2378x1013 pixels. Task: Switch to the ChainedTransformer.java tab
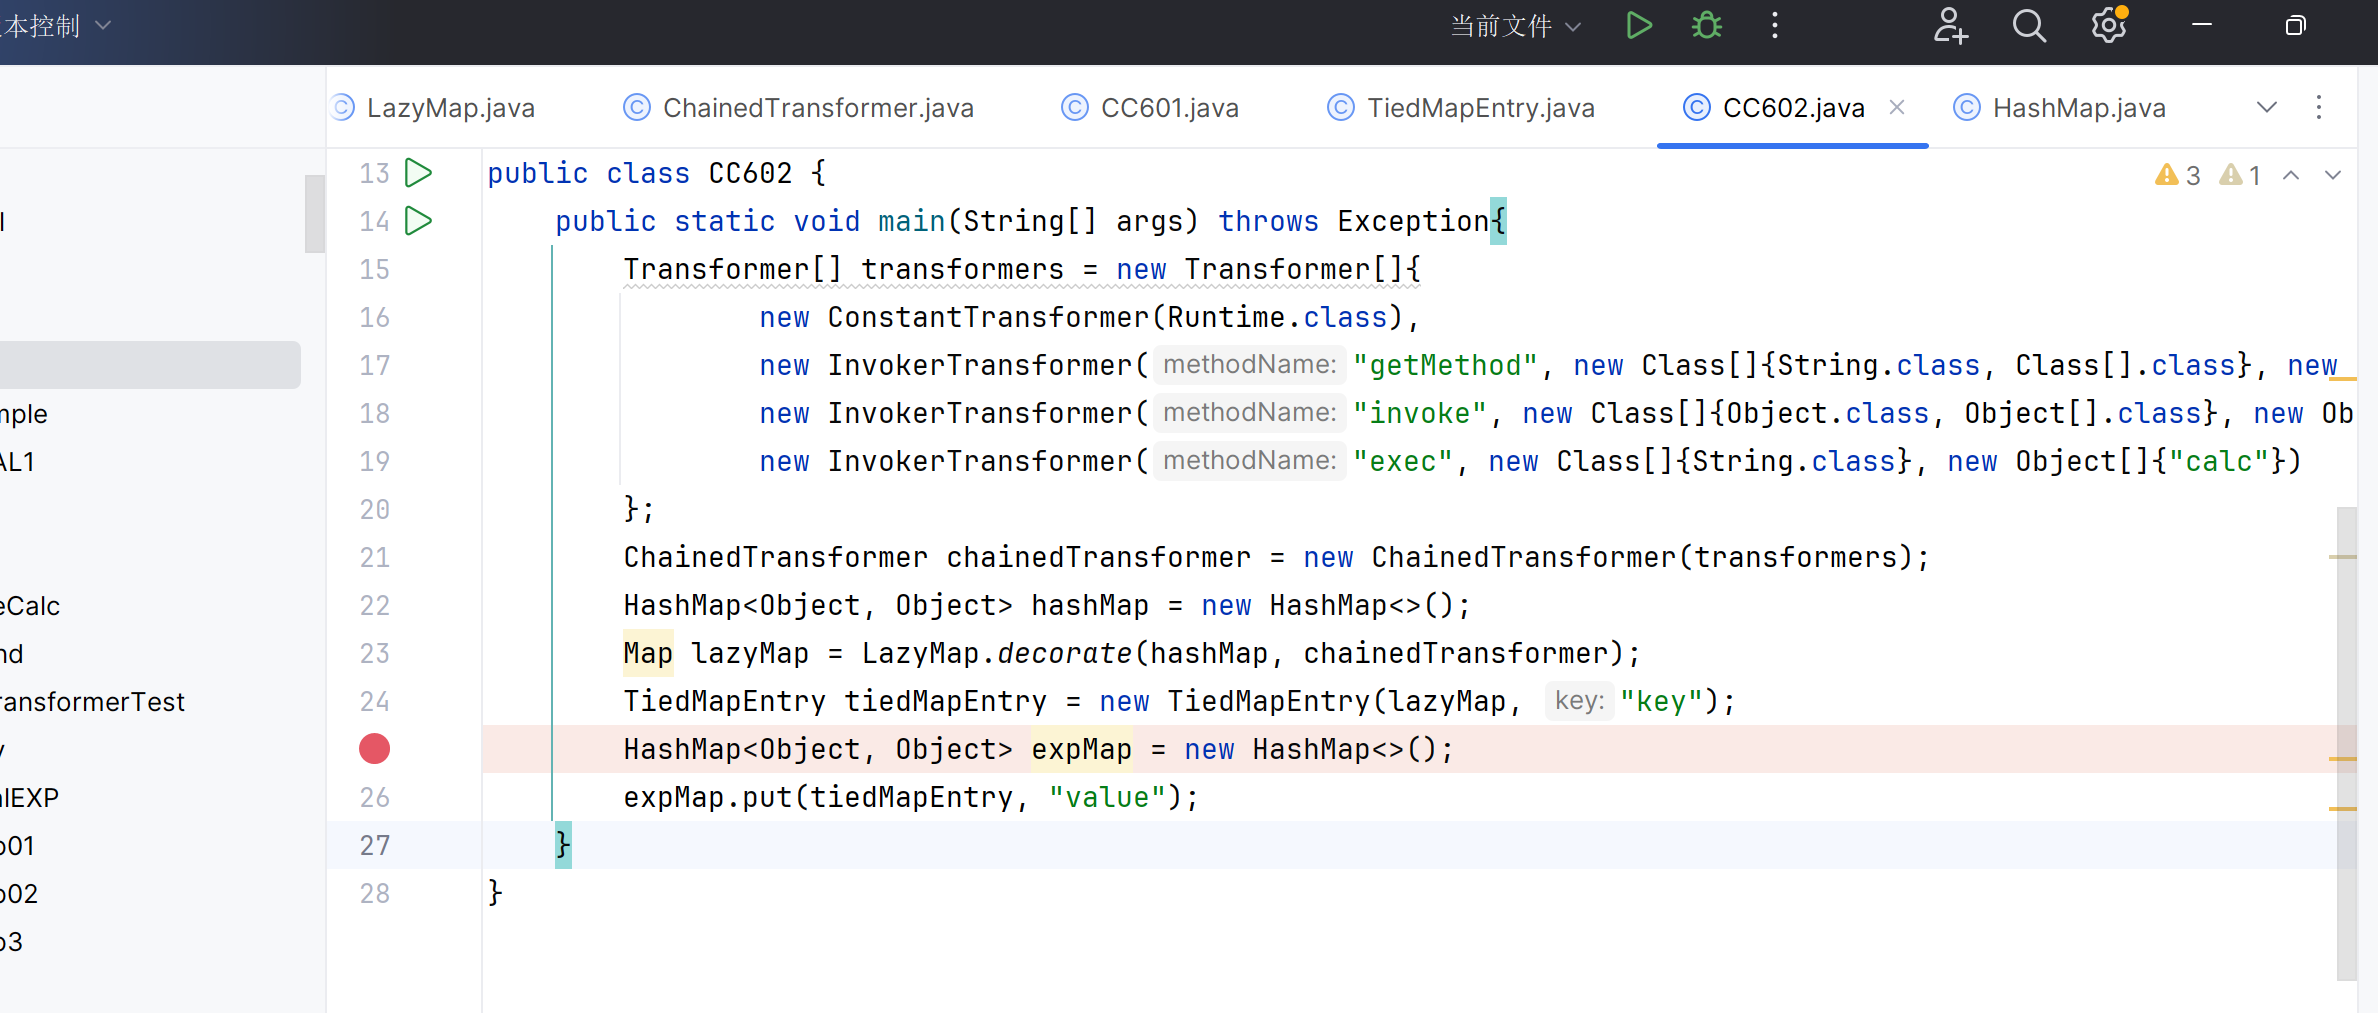tap(799, 108)
